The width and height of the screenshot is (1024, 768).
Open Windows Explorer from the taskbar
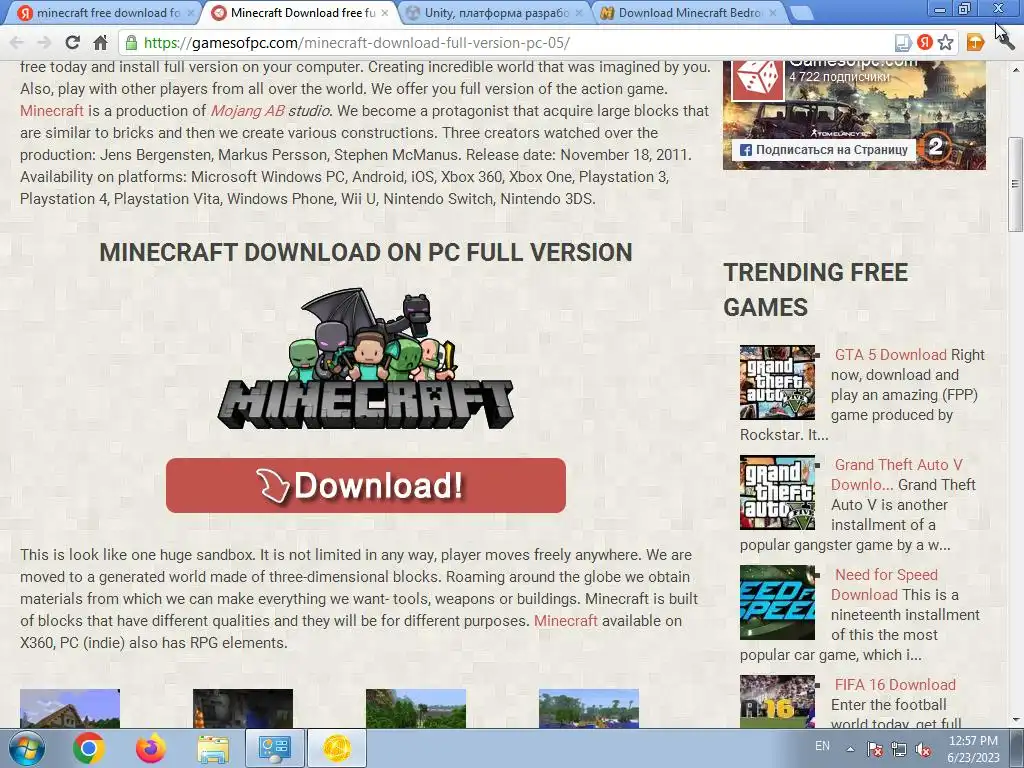(213, 748)
